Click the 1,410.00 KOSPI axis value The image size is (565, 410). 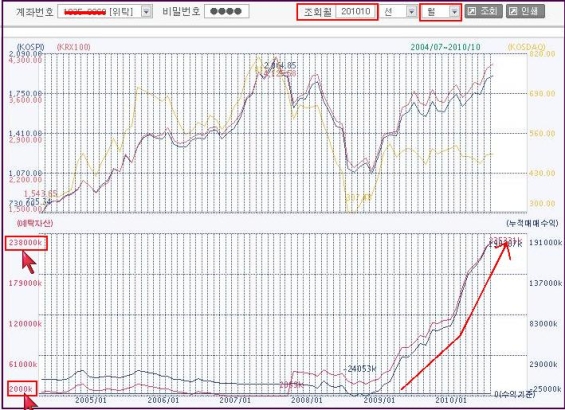click(25, 133)
